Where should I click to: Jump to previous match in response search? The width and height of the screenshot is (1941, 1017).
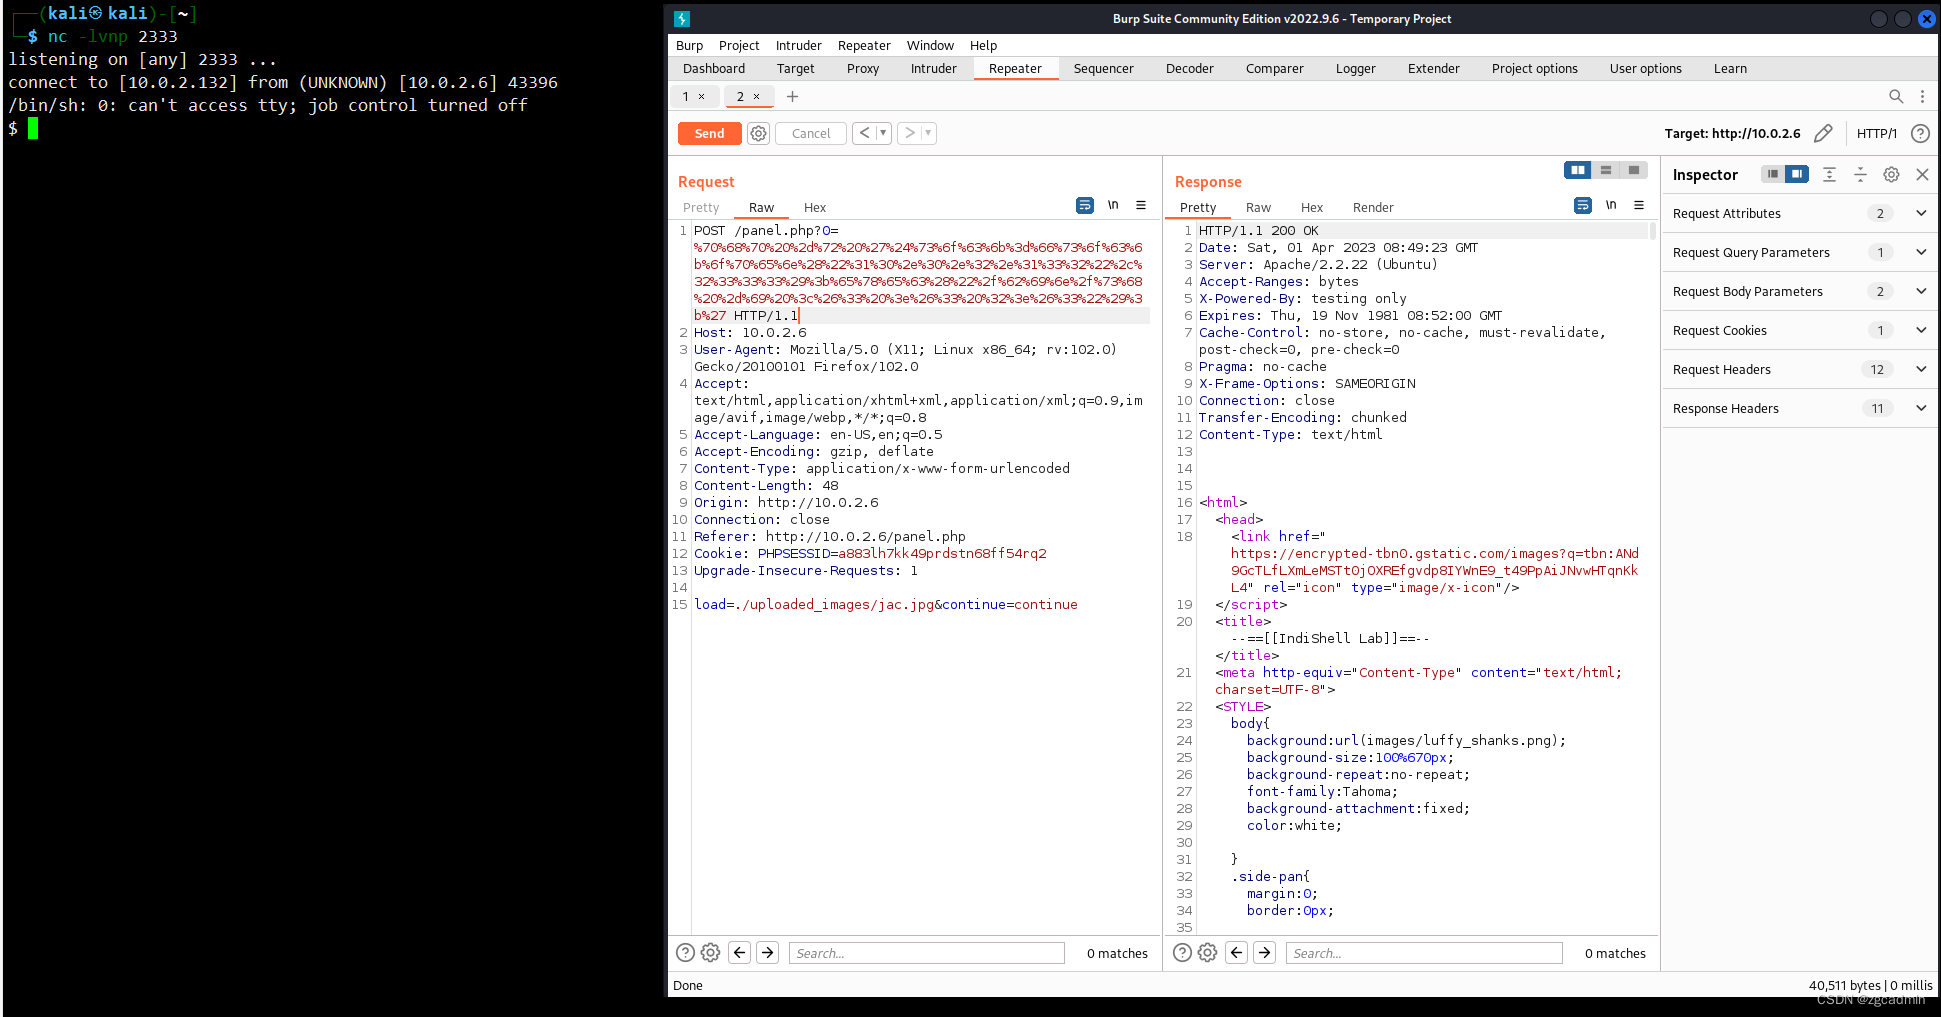[x=1237, y=953]
